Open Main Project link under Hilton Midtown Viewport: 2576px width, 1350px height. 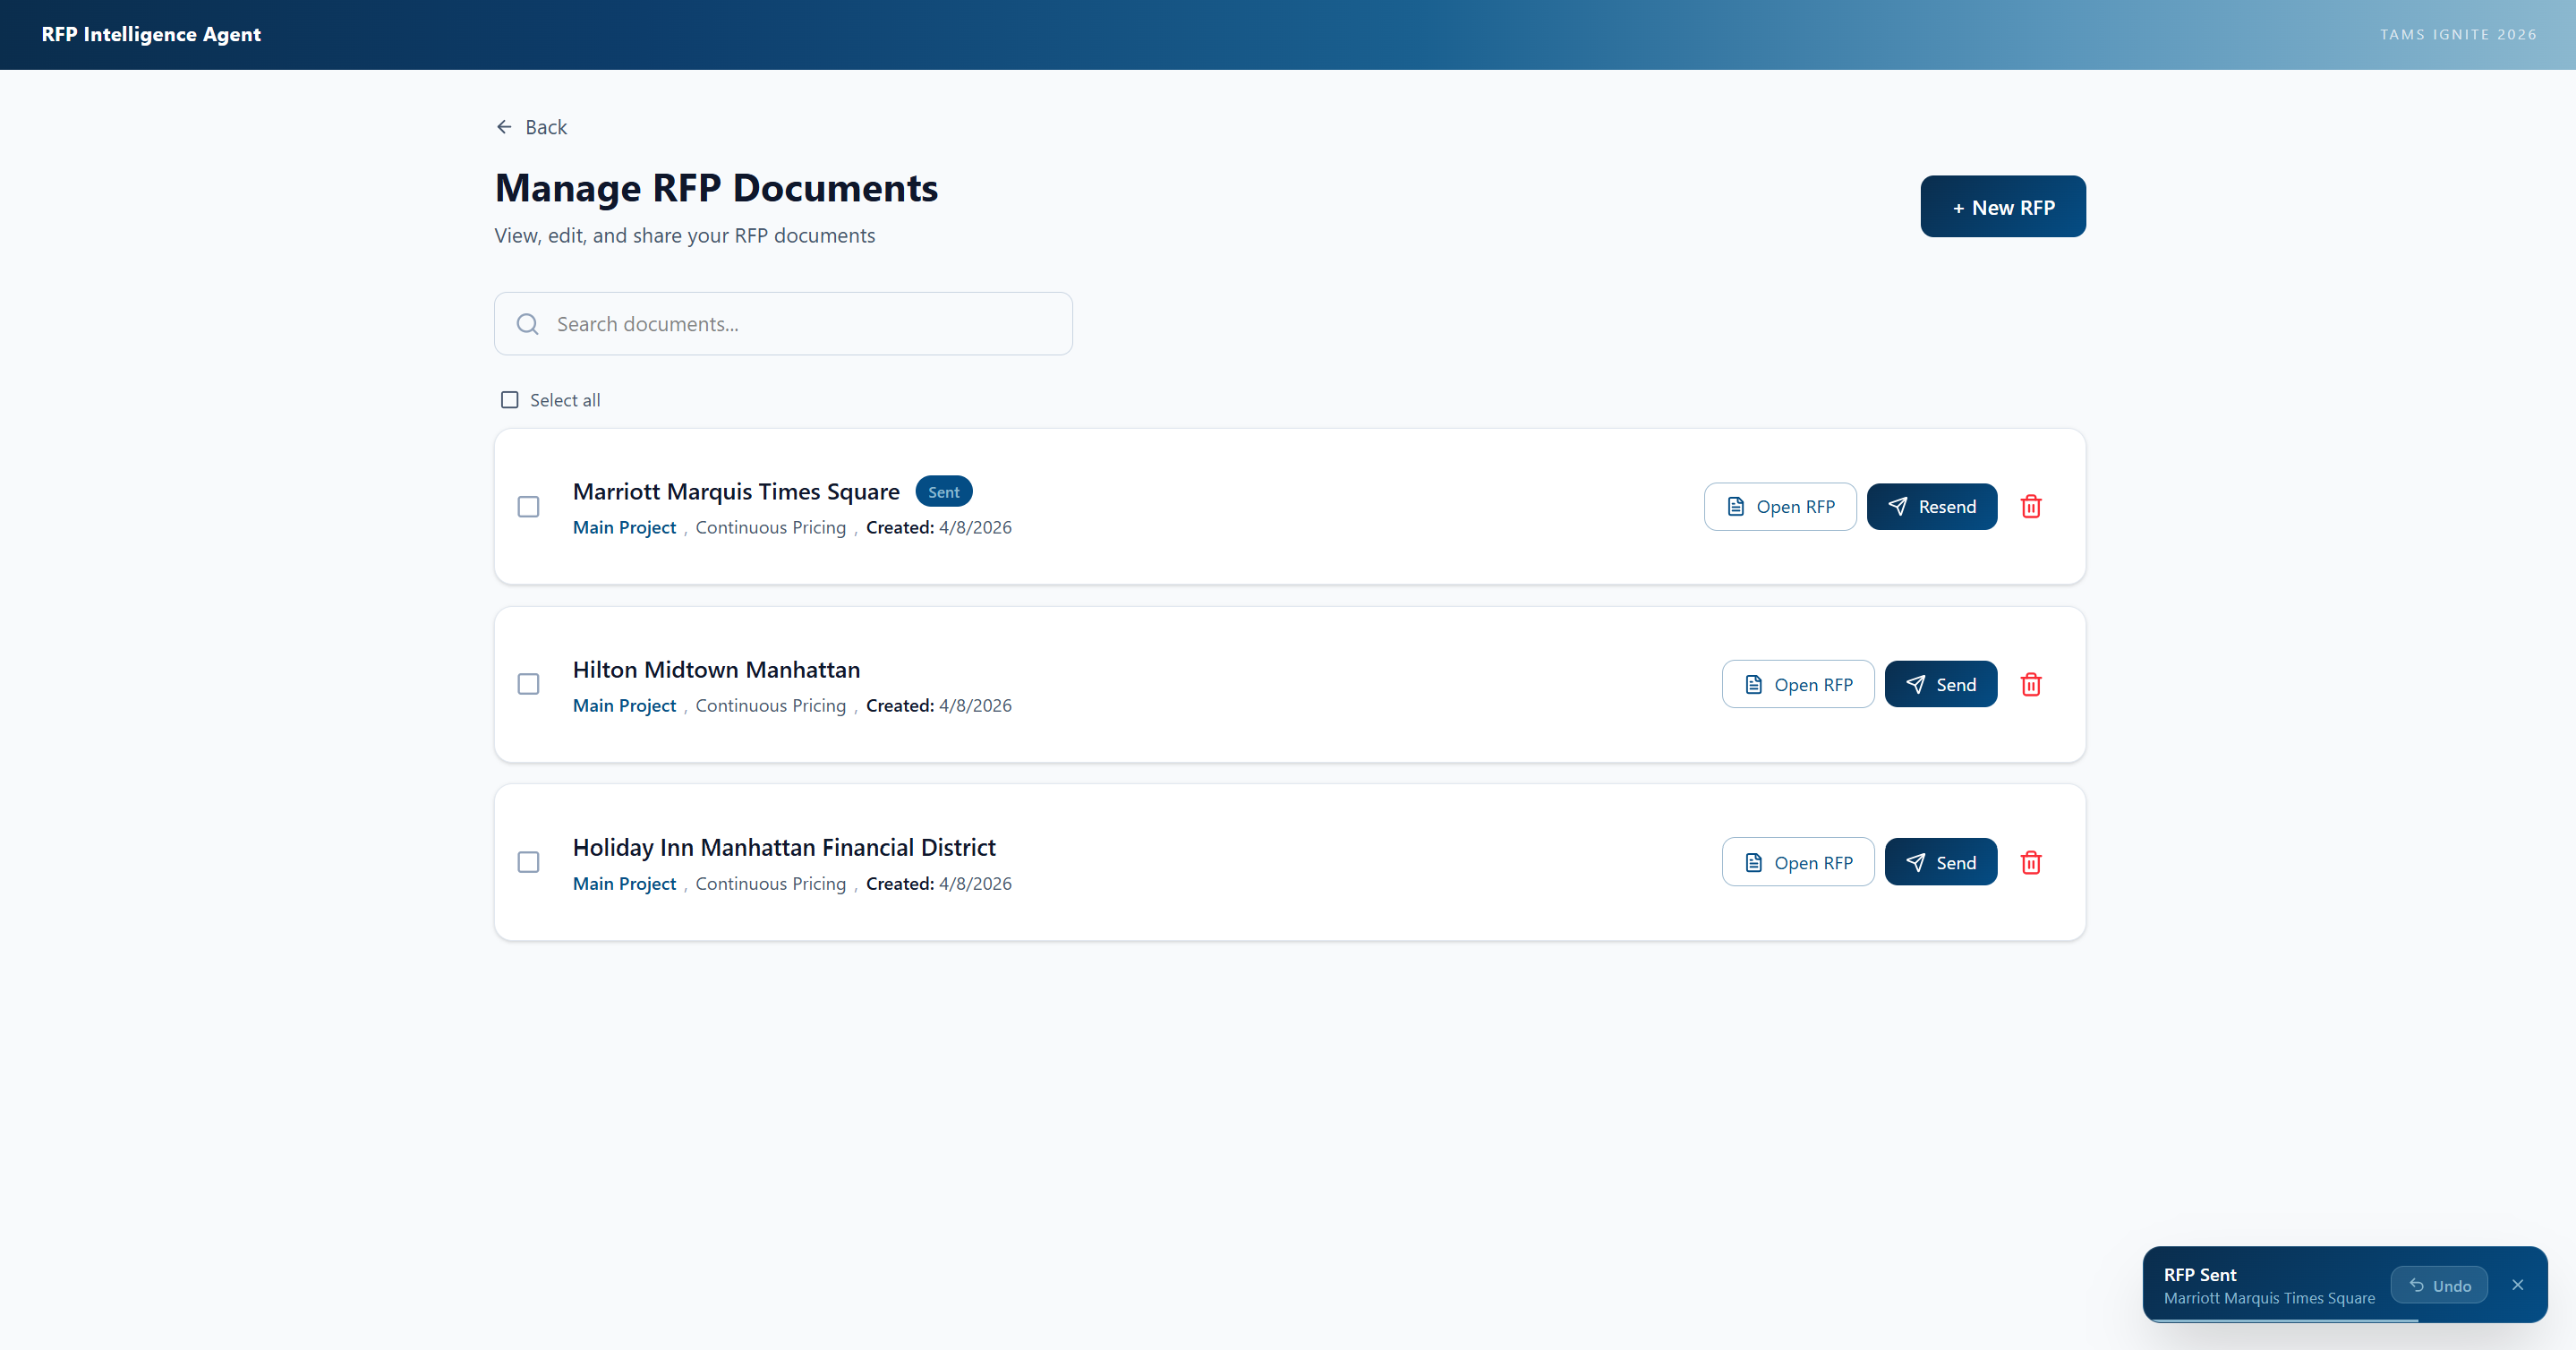pos(624,706)
